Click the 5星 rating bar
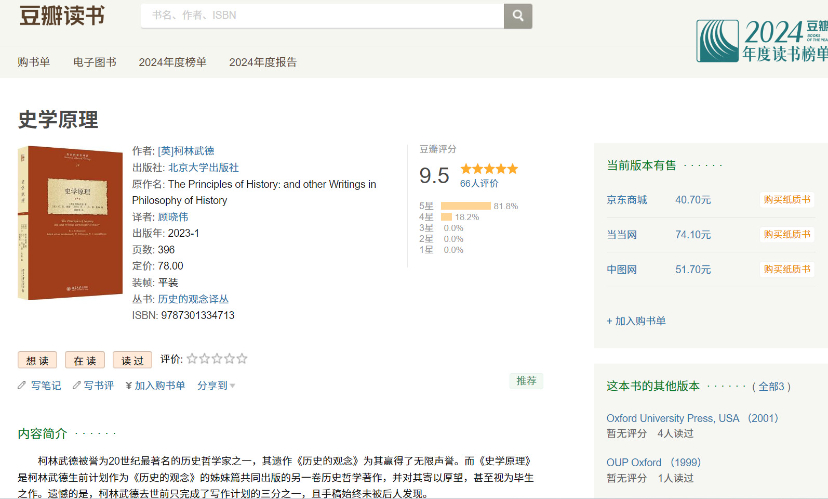The width and height of the screenshot is (828, 499). point(466,206)
